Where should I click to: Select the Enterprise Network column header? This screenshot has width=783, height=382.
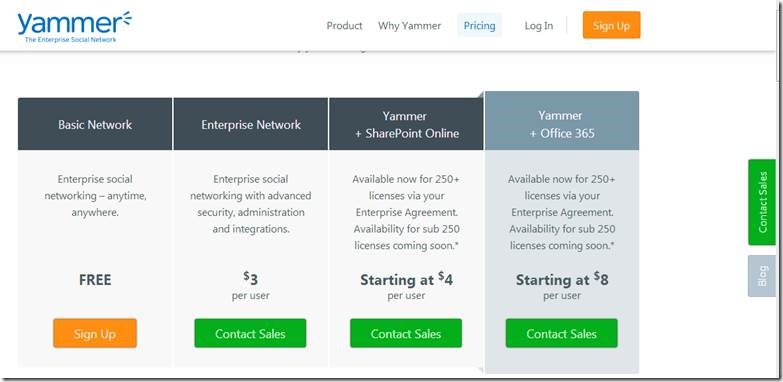[251, 124]
